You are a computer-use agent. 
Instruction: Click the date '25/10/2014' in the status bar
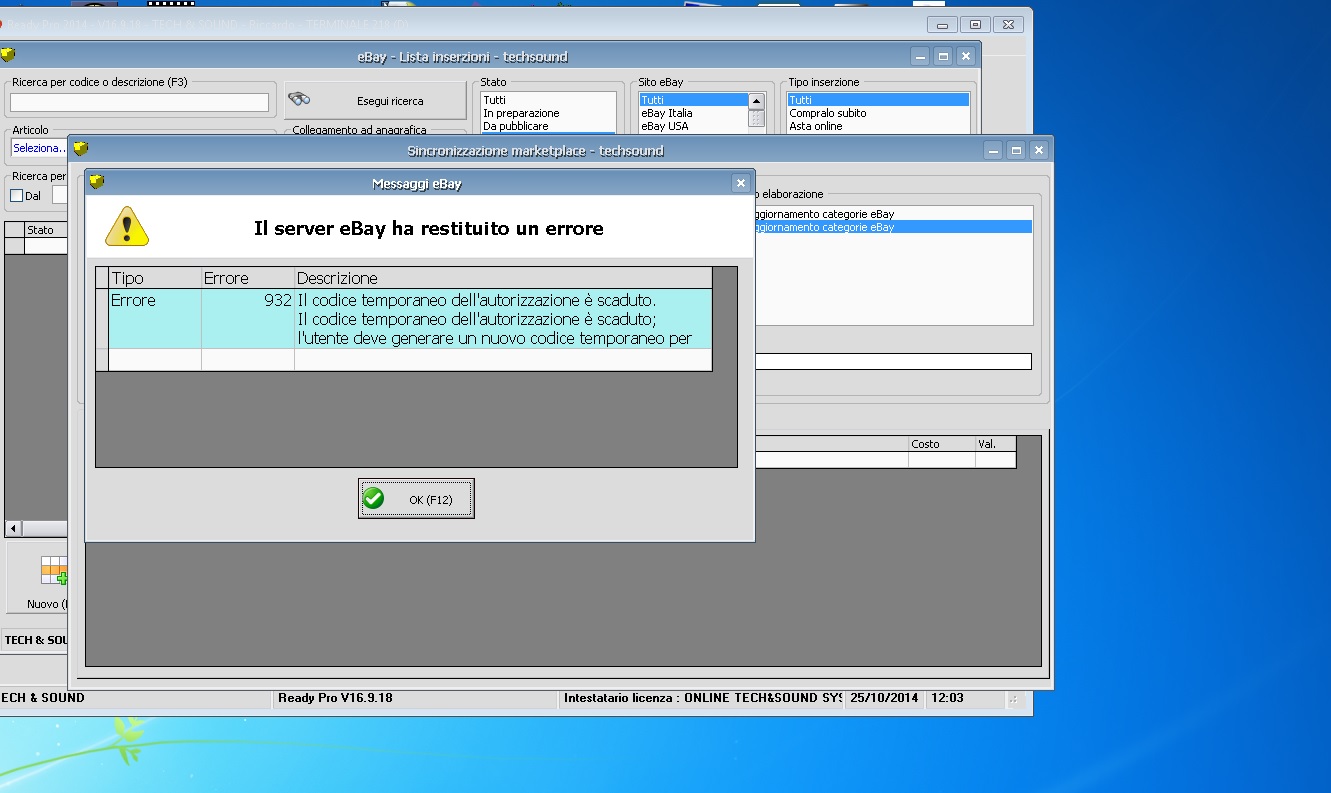(885, 698)
